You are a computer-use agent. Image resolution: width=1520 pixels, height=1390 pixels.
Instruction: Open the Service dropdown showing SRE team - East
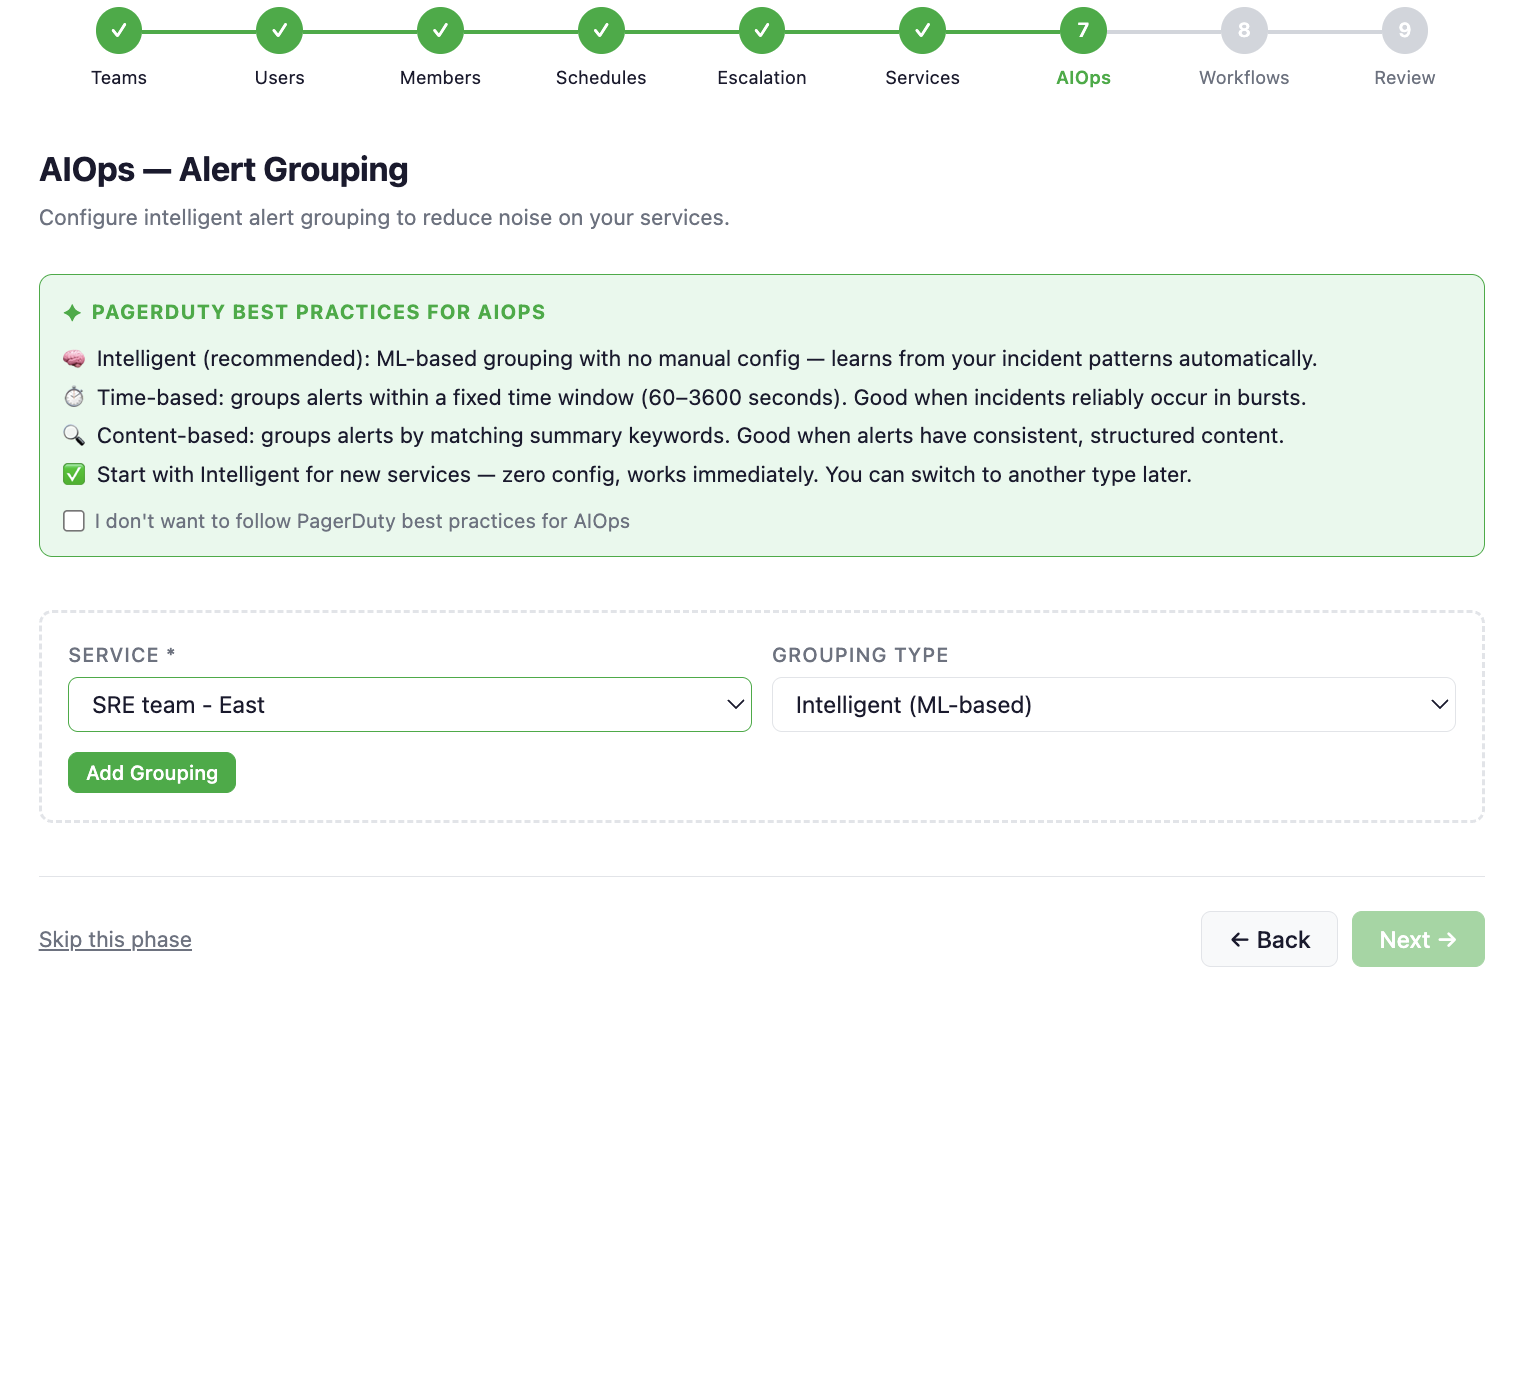[x=410, y=705]
